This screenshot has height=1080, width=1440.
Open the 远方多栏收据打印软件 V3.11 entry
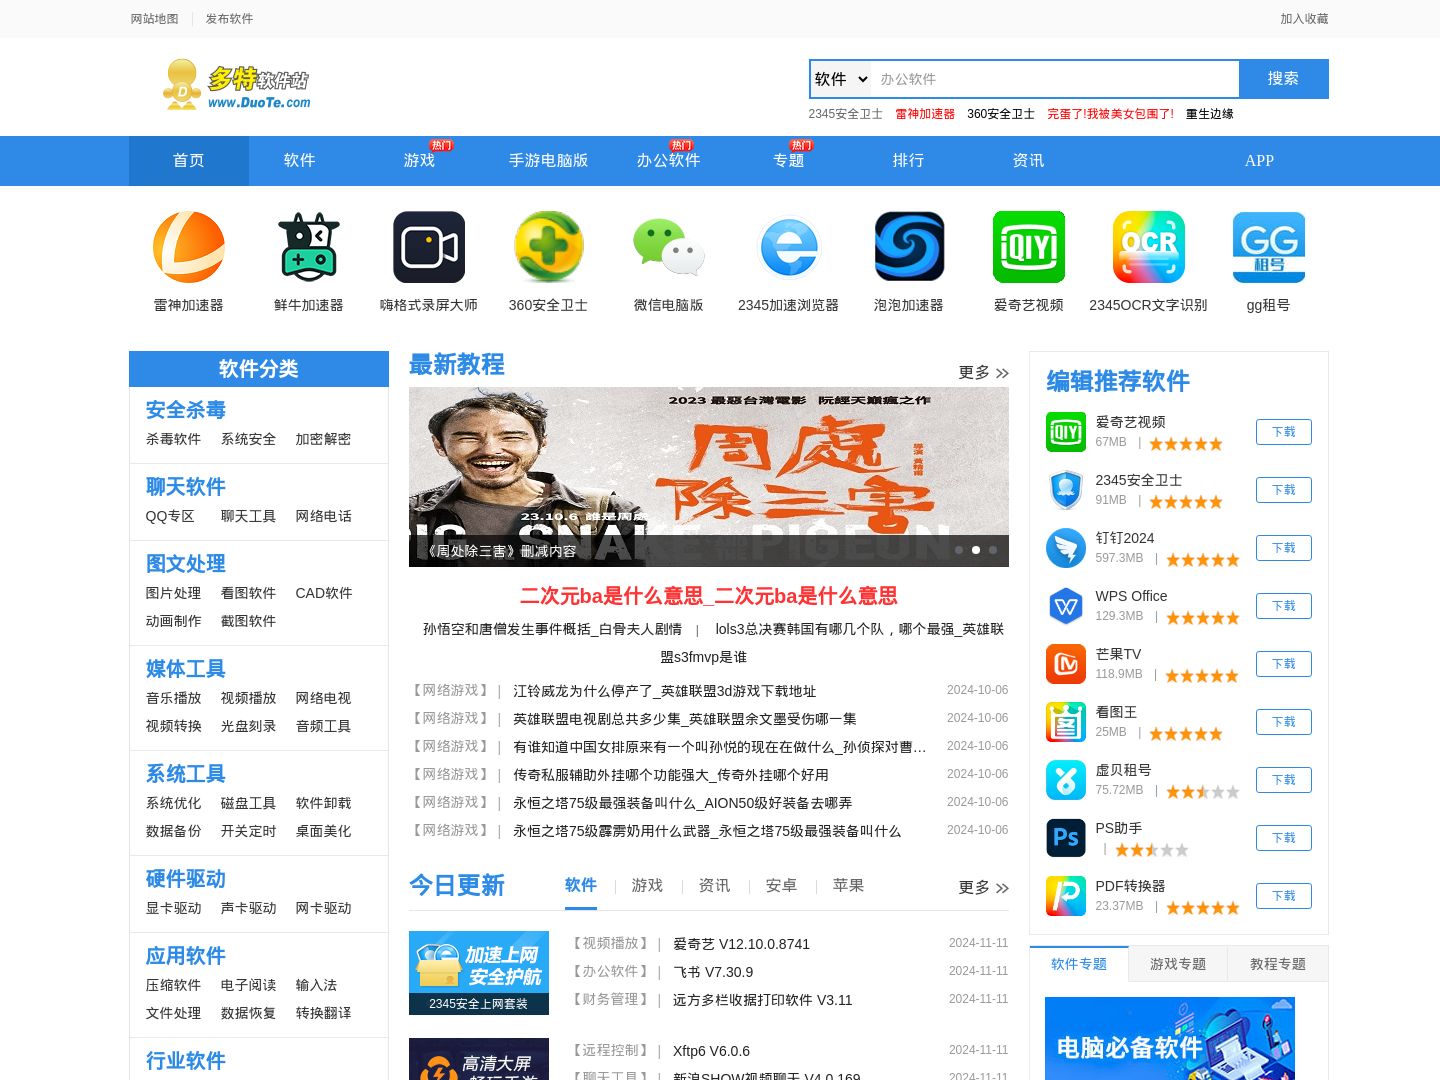762,1000
